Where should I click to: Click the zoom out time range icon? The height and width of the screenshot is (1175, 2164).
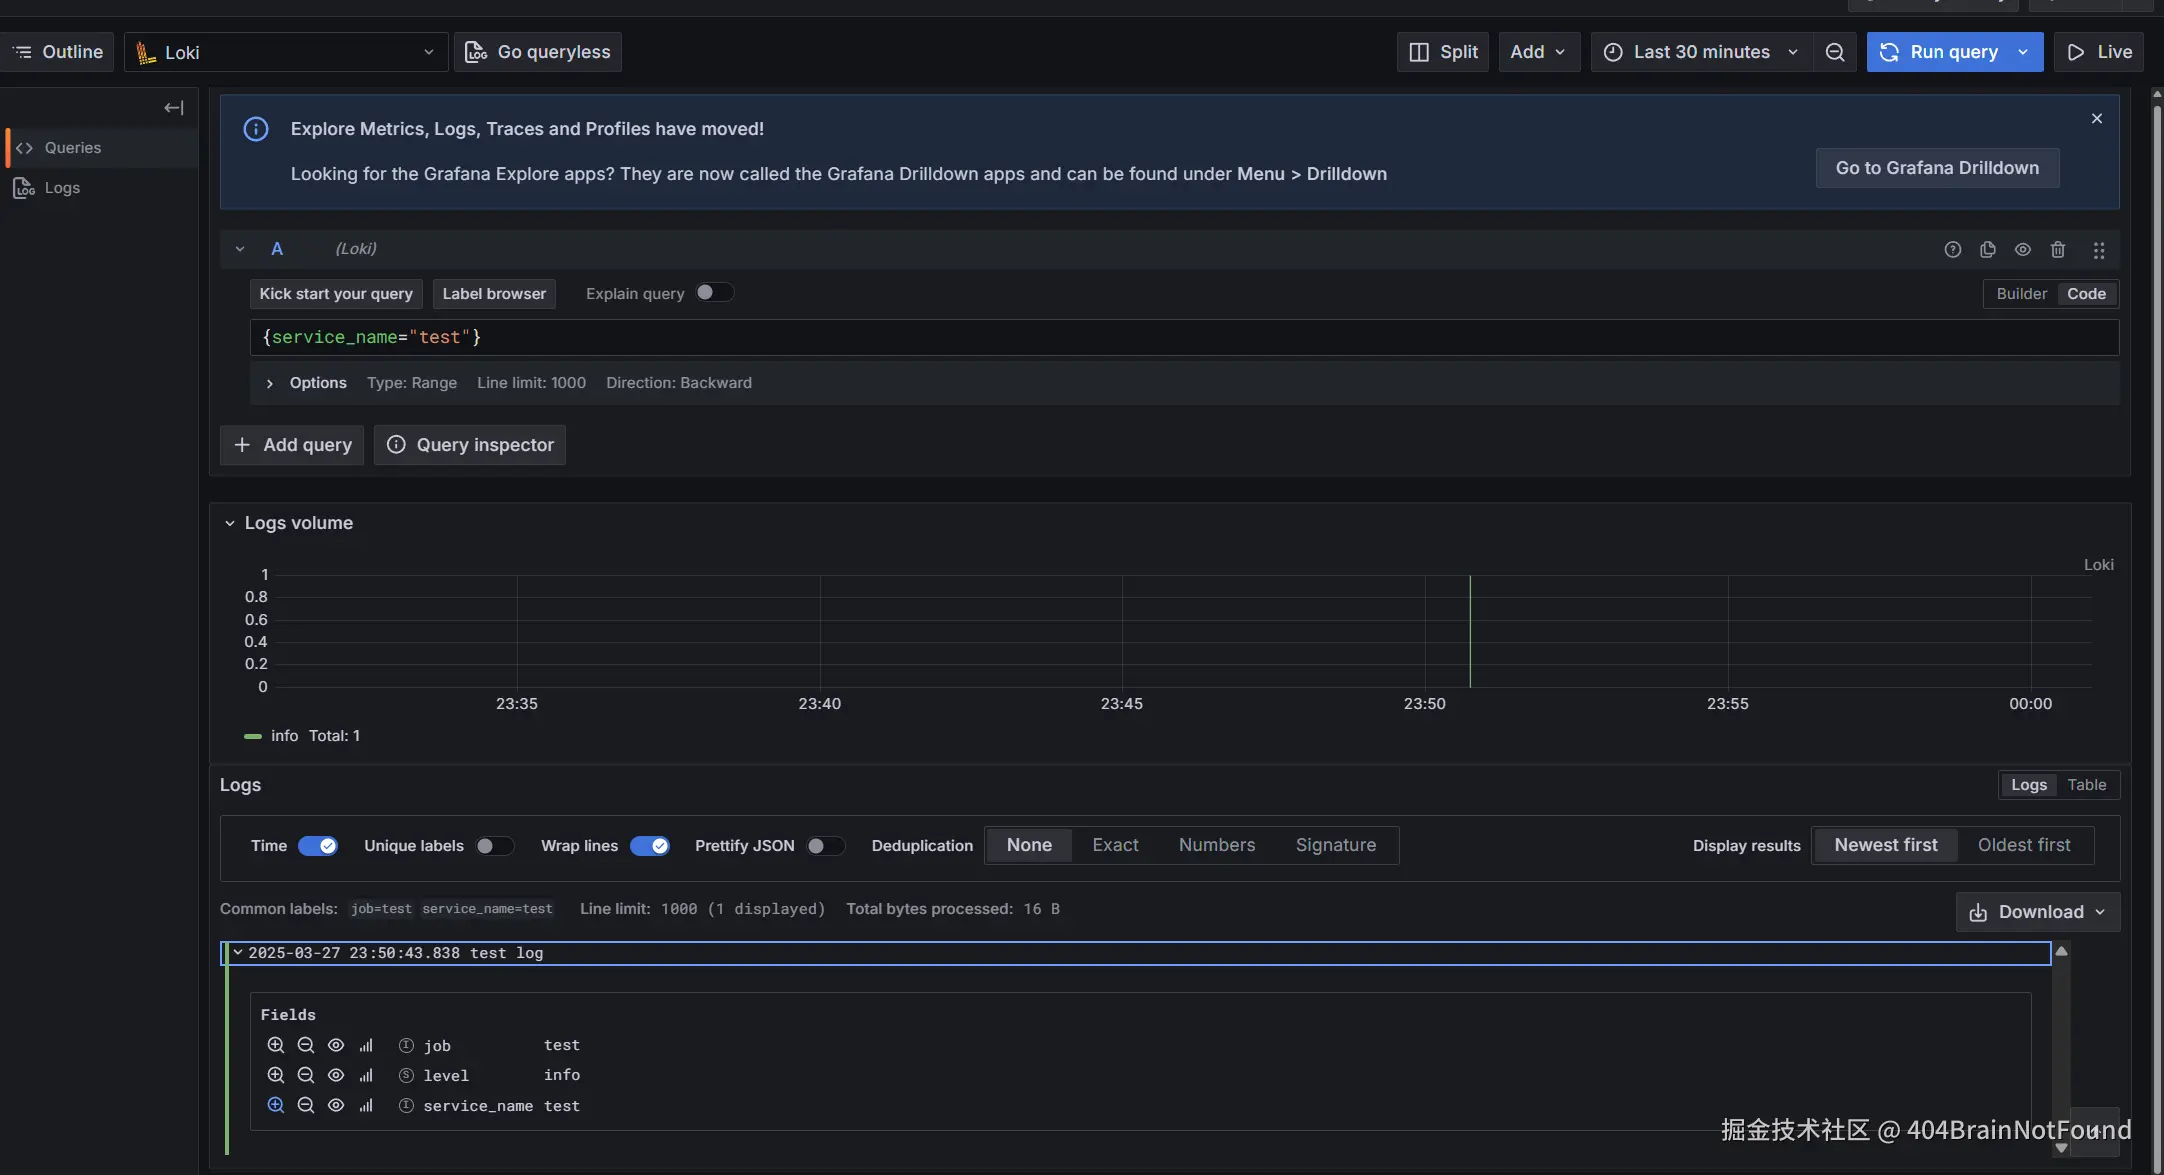coord(1834,52)
